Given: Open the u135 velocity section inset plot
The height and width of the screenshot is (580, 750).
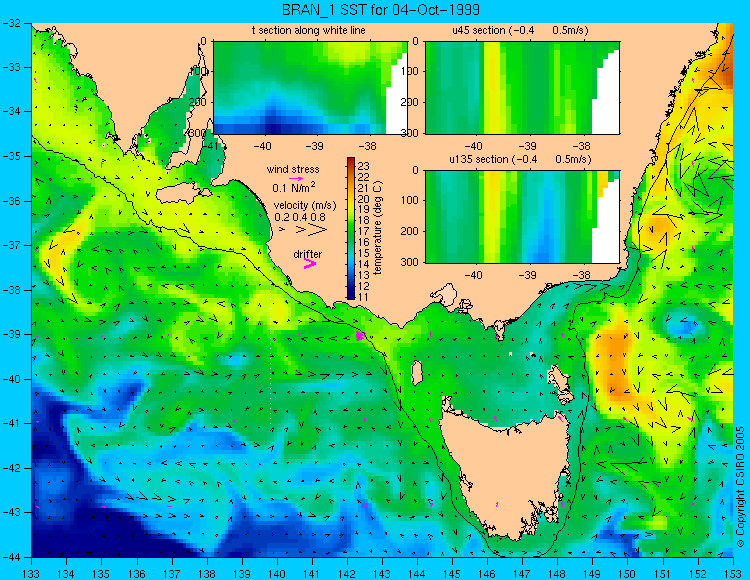Looking at the screenshot, I should [522, 217].
